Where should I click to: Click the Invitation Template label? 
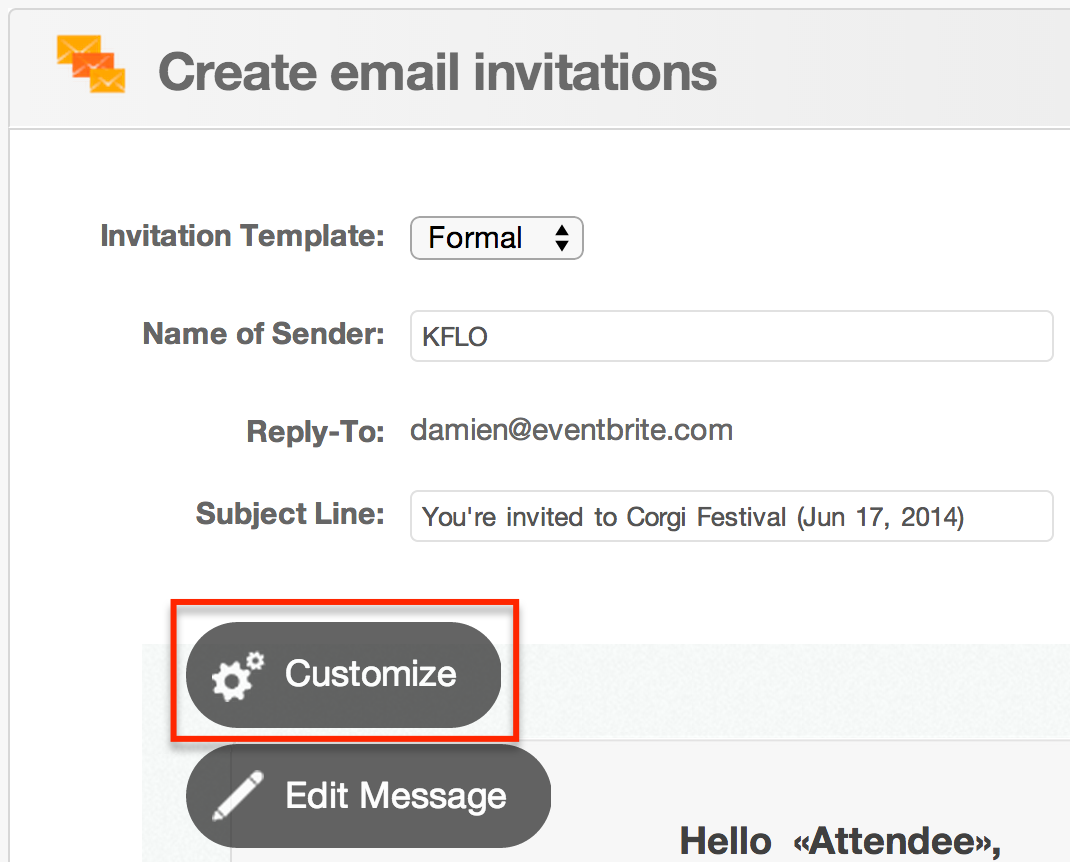242,236
